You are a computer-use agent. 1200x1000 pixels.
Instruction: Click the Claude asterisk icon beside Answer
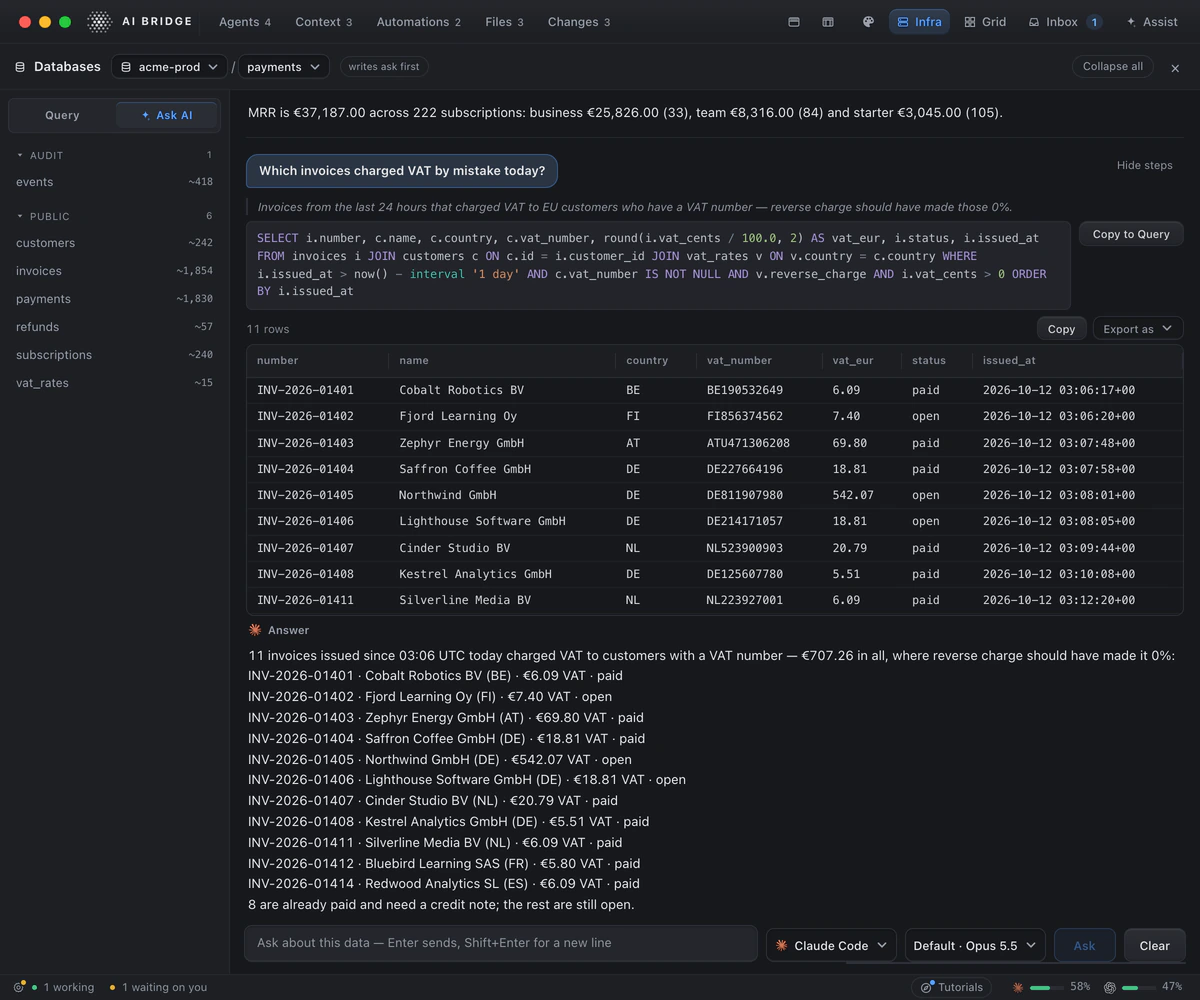pyautogui.click(x=255, y=630)
